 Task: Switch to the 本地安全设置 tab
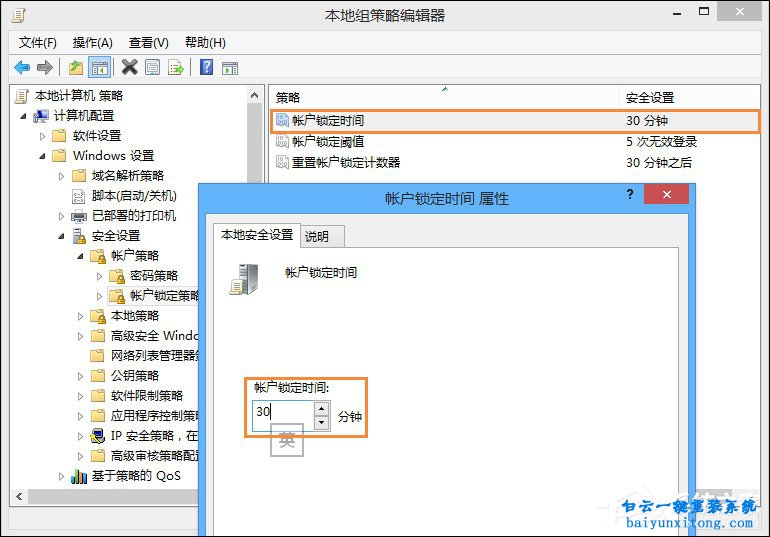(257, 235)
